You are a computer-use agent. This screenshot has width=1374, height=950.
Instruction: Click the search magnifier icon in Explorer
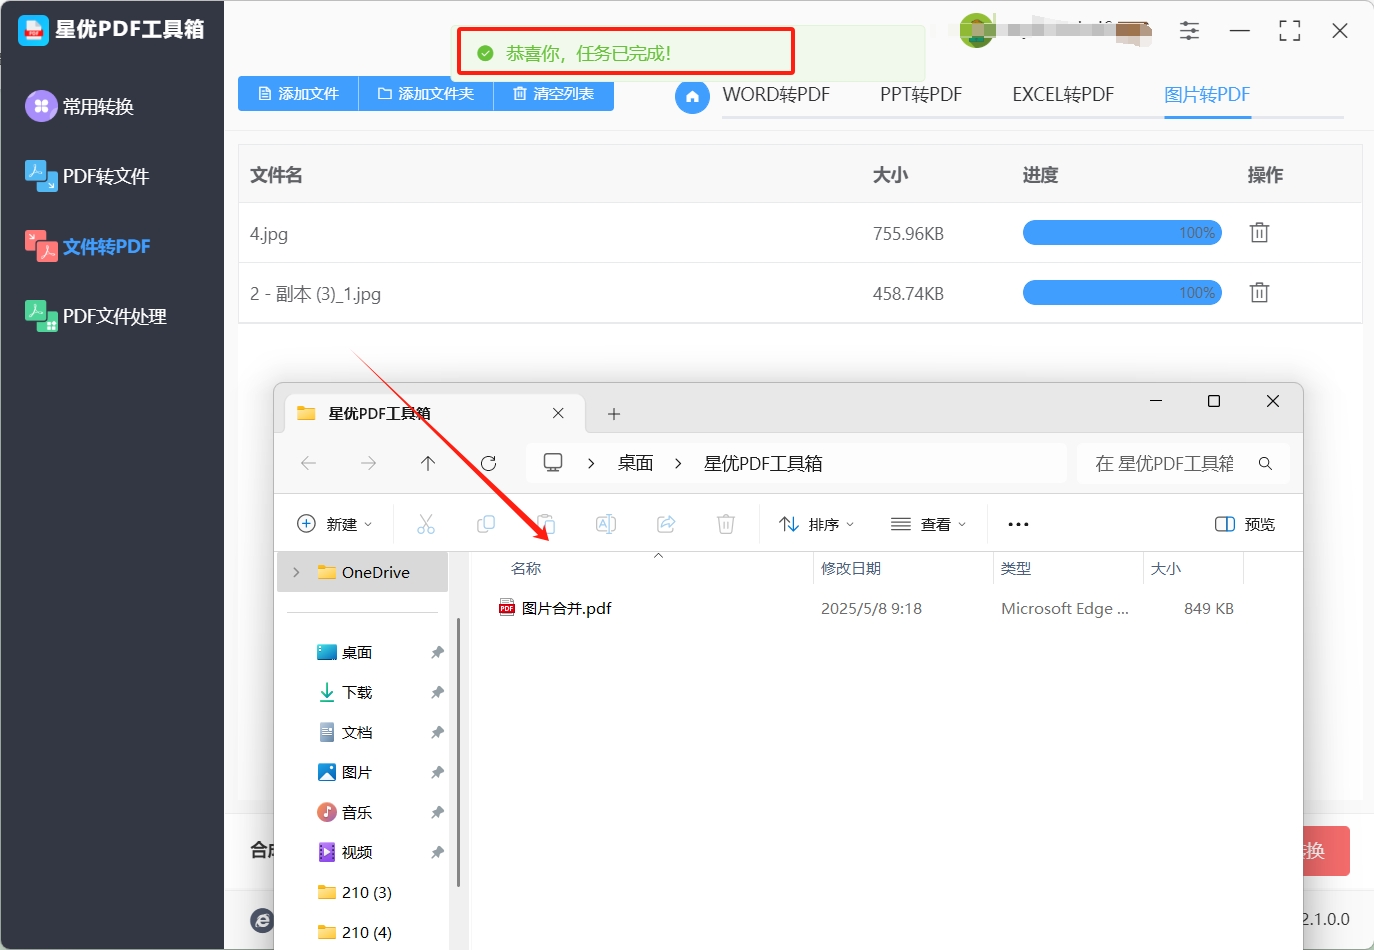click(1265, 463)
